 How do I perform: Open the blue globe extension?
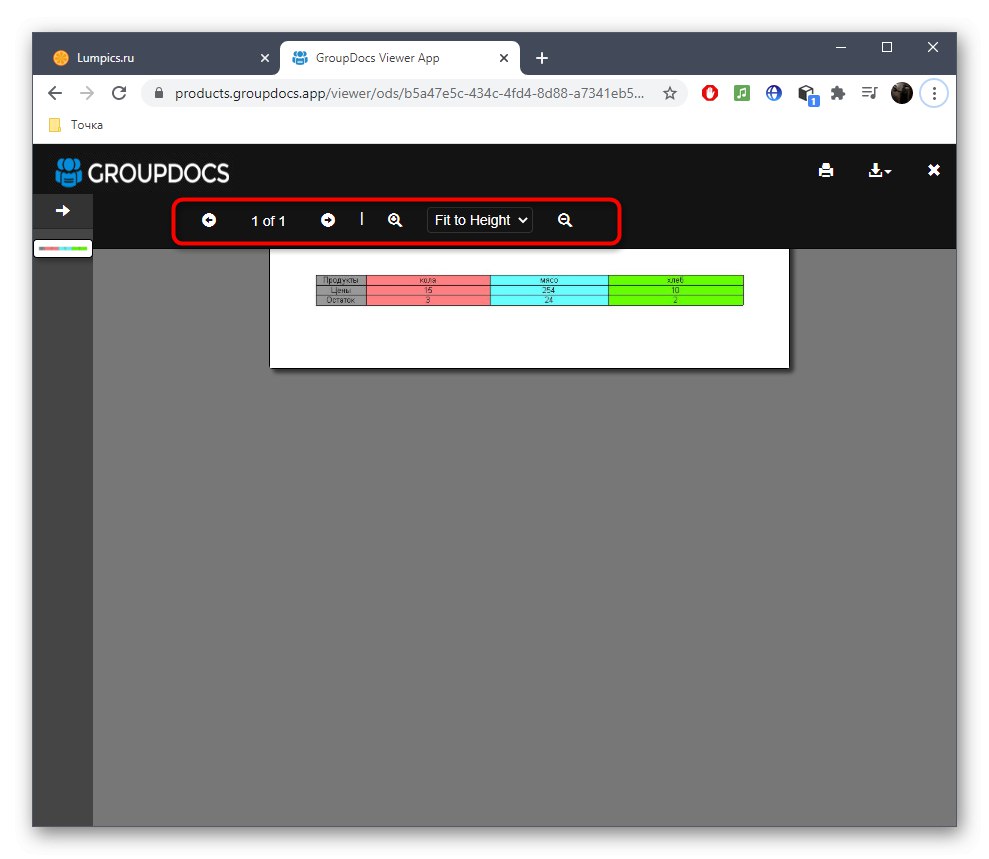[774, 93]
